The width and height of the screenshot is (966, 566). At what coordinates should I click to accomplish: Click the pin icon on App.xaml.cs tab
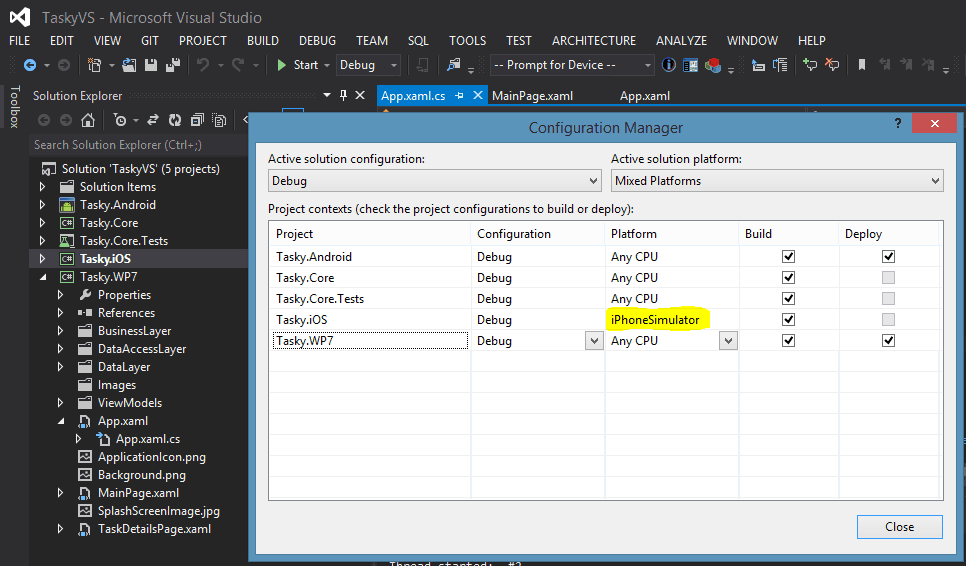coord(459,96)
